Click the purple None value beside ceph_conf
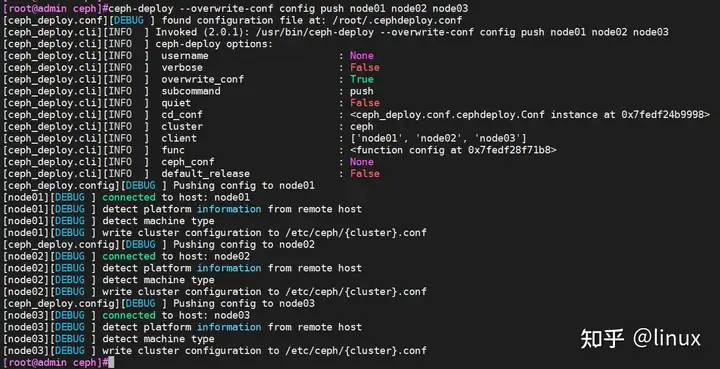Image resolution: width=720 pixels, height=369 pixels. tap(361, 162)
